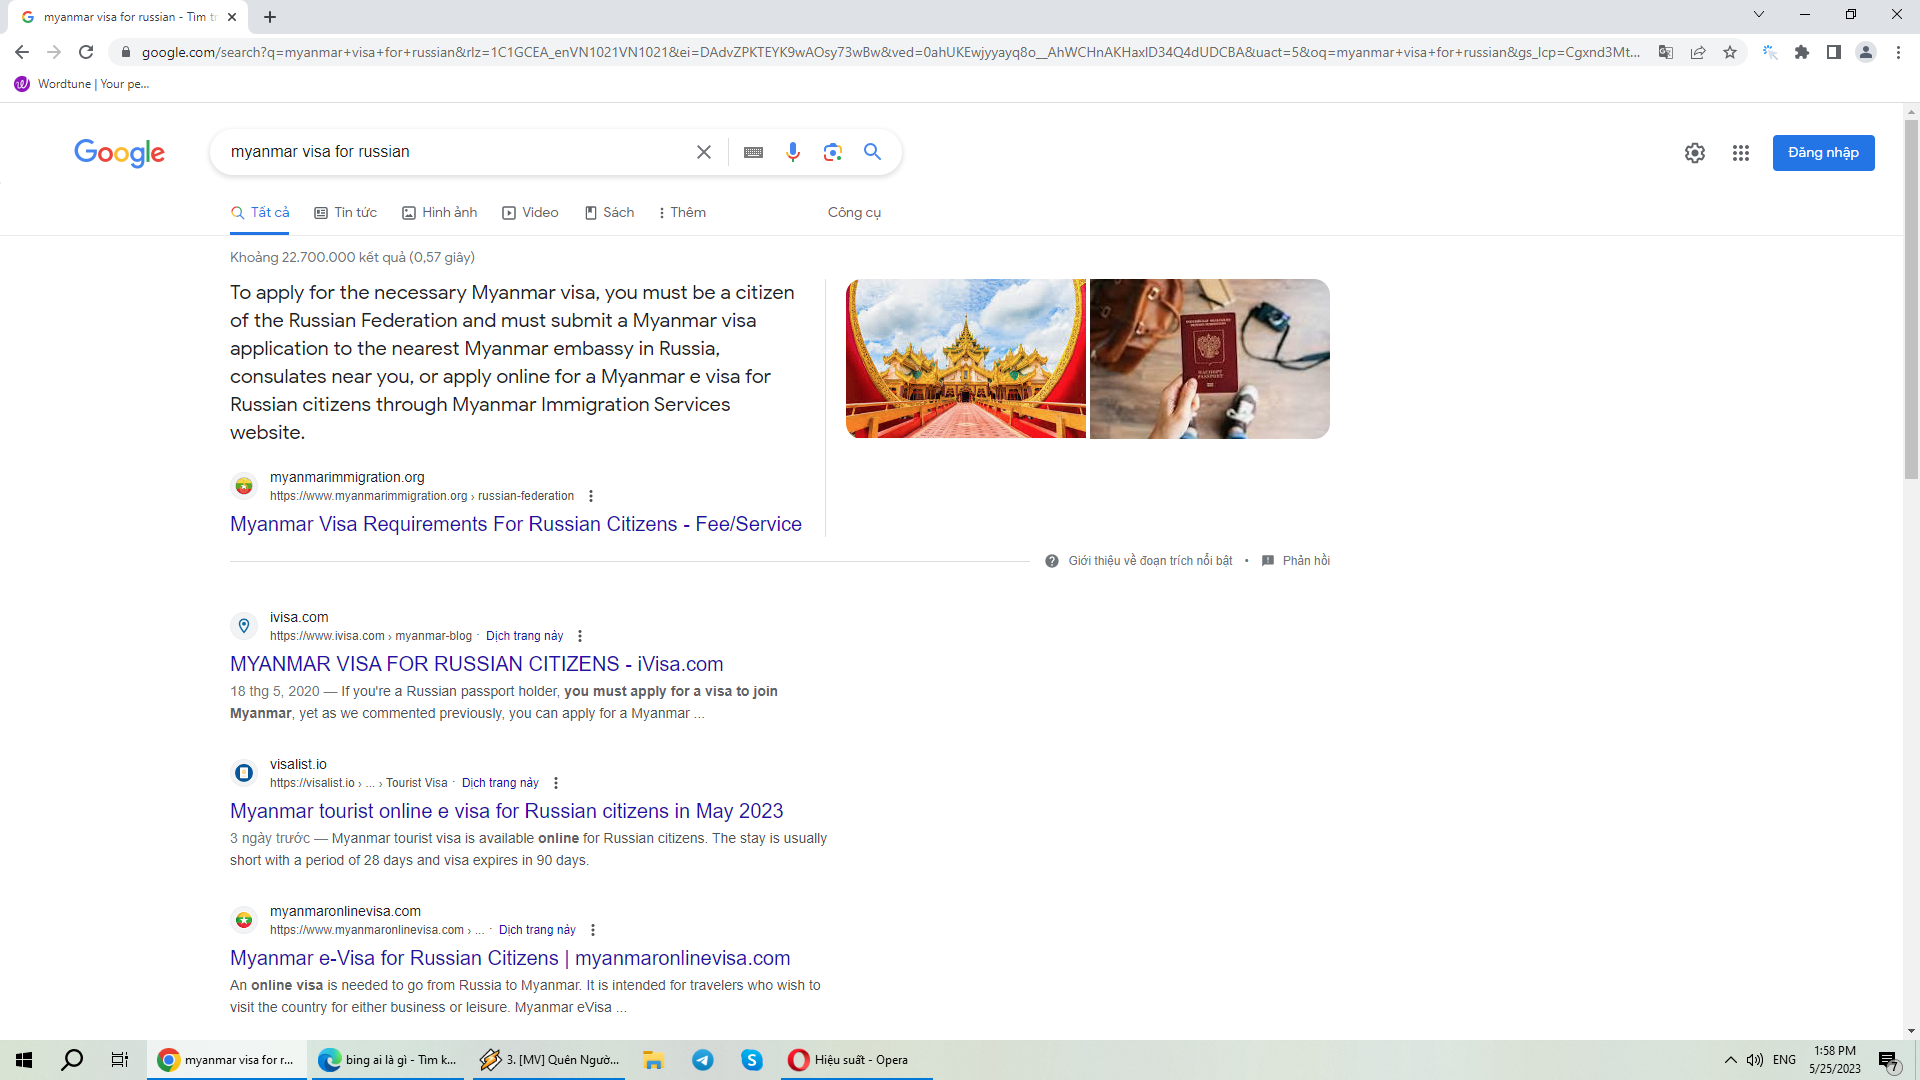Screen dimensions: 1920x1080
Task: Share this page from the address bar
Action: [x=1698, y=52]
